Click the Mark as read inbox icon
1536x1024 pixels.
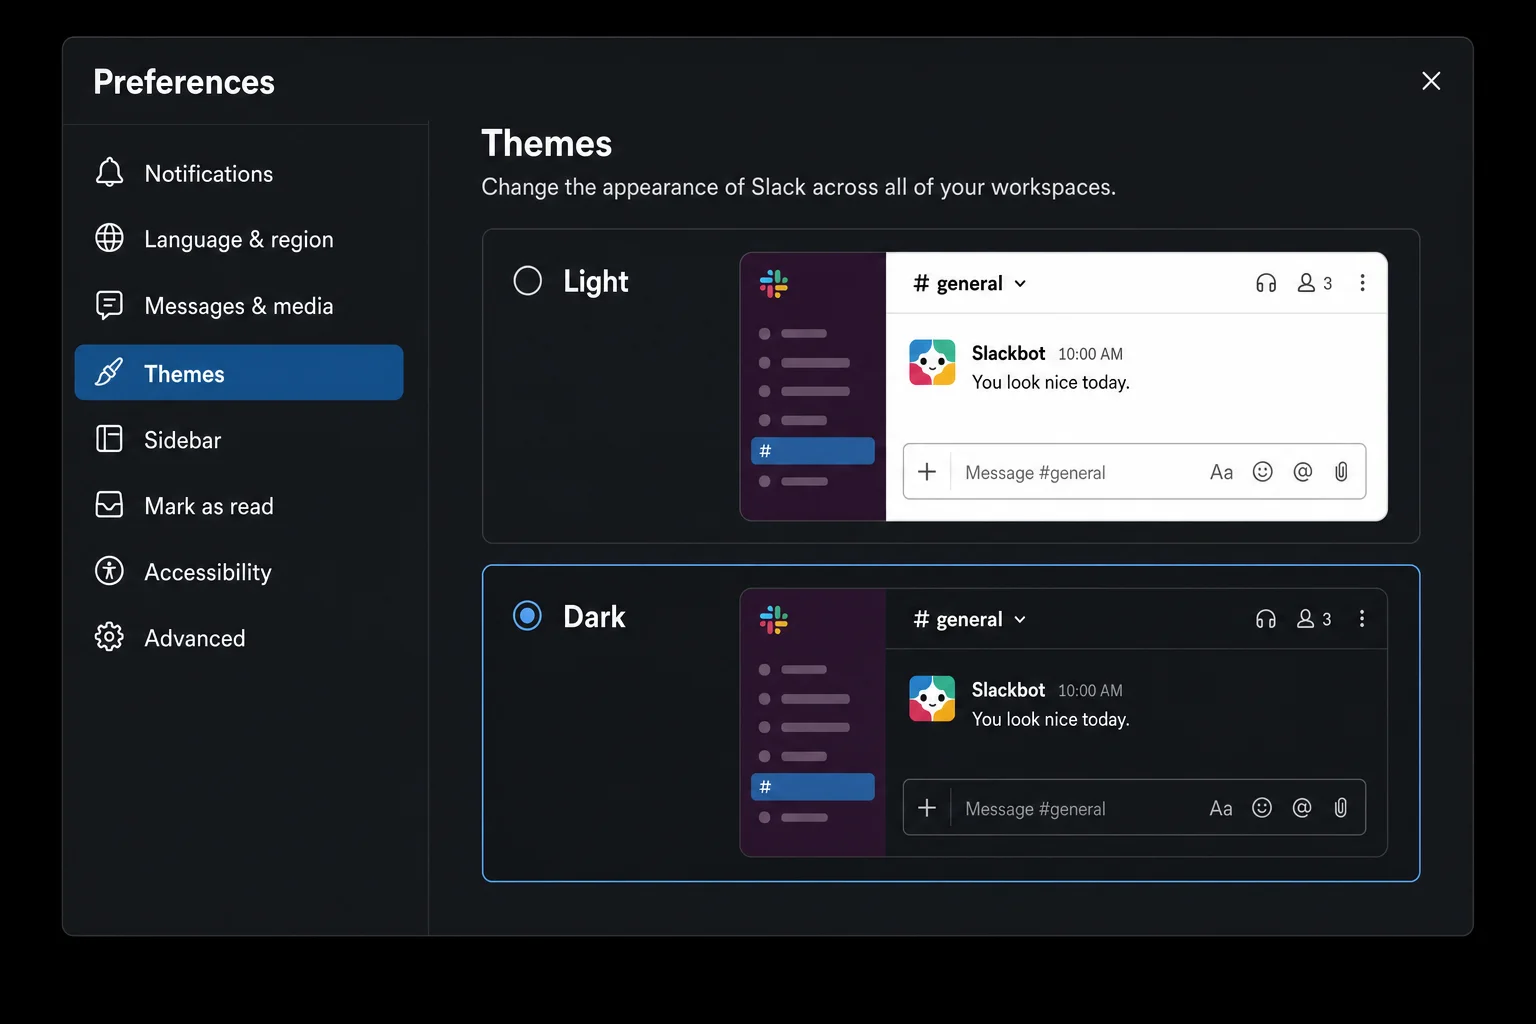tap(109, 505)
